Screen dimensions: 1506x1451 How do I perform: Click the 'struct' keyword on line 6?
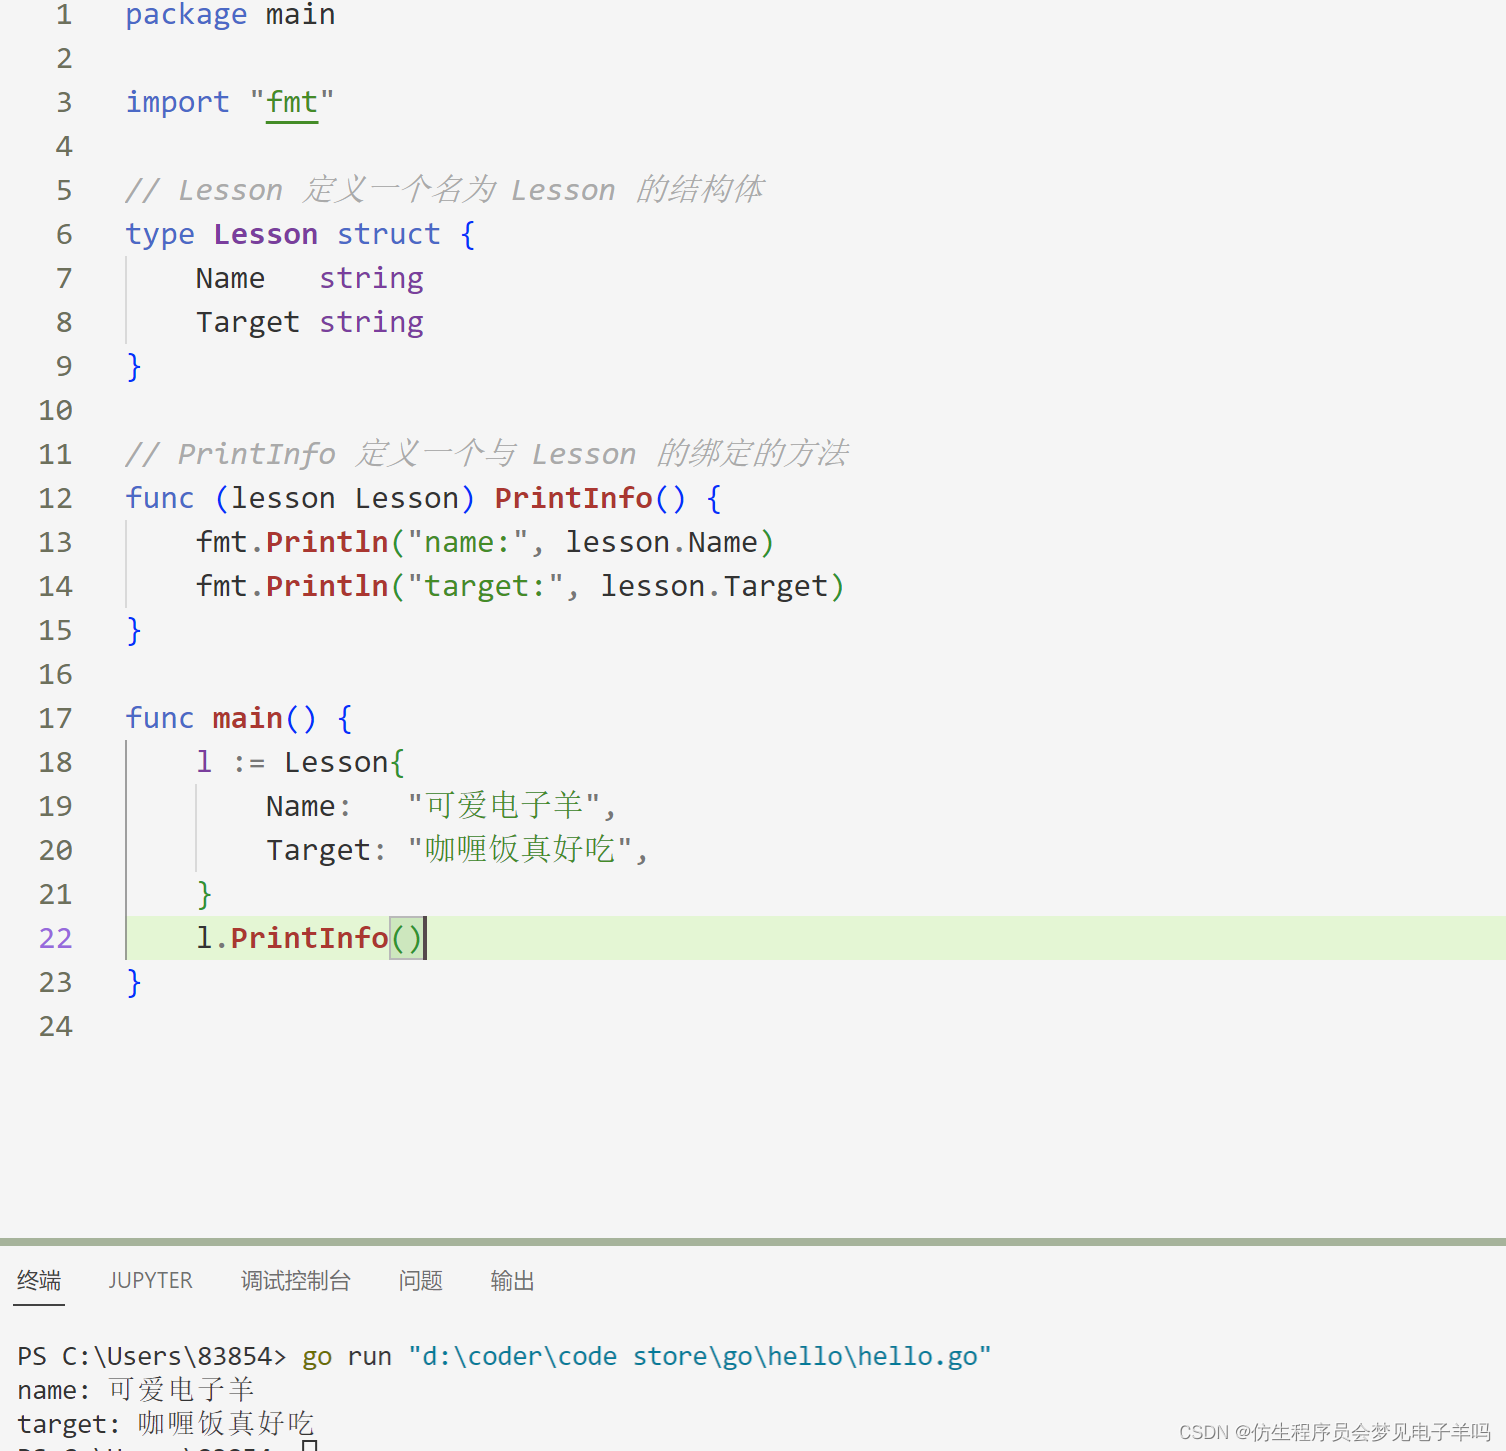388,234
